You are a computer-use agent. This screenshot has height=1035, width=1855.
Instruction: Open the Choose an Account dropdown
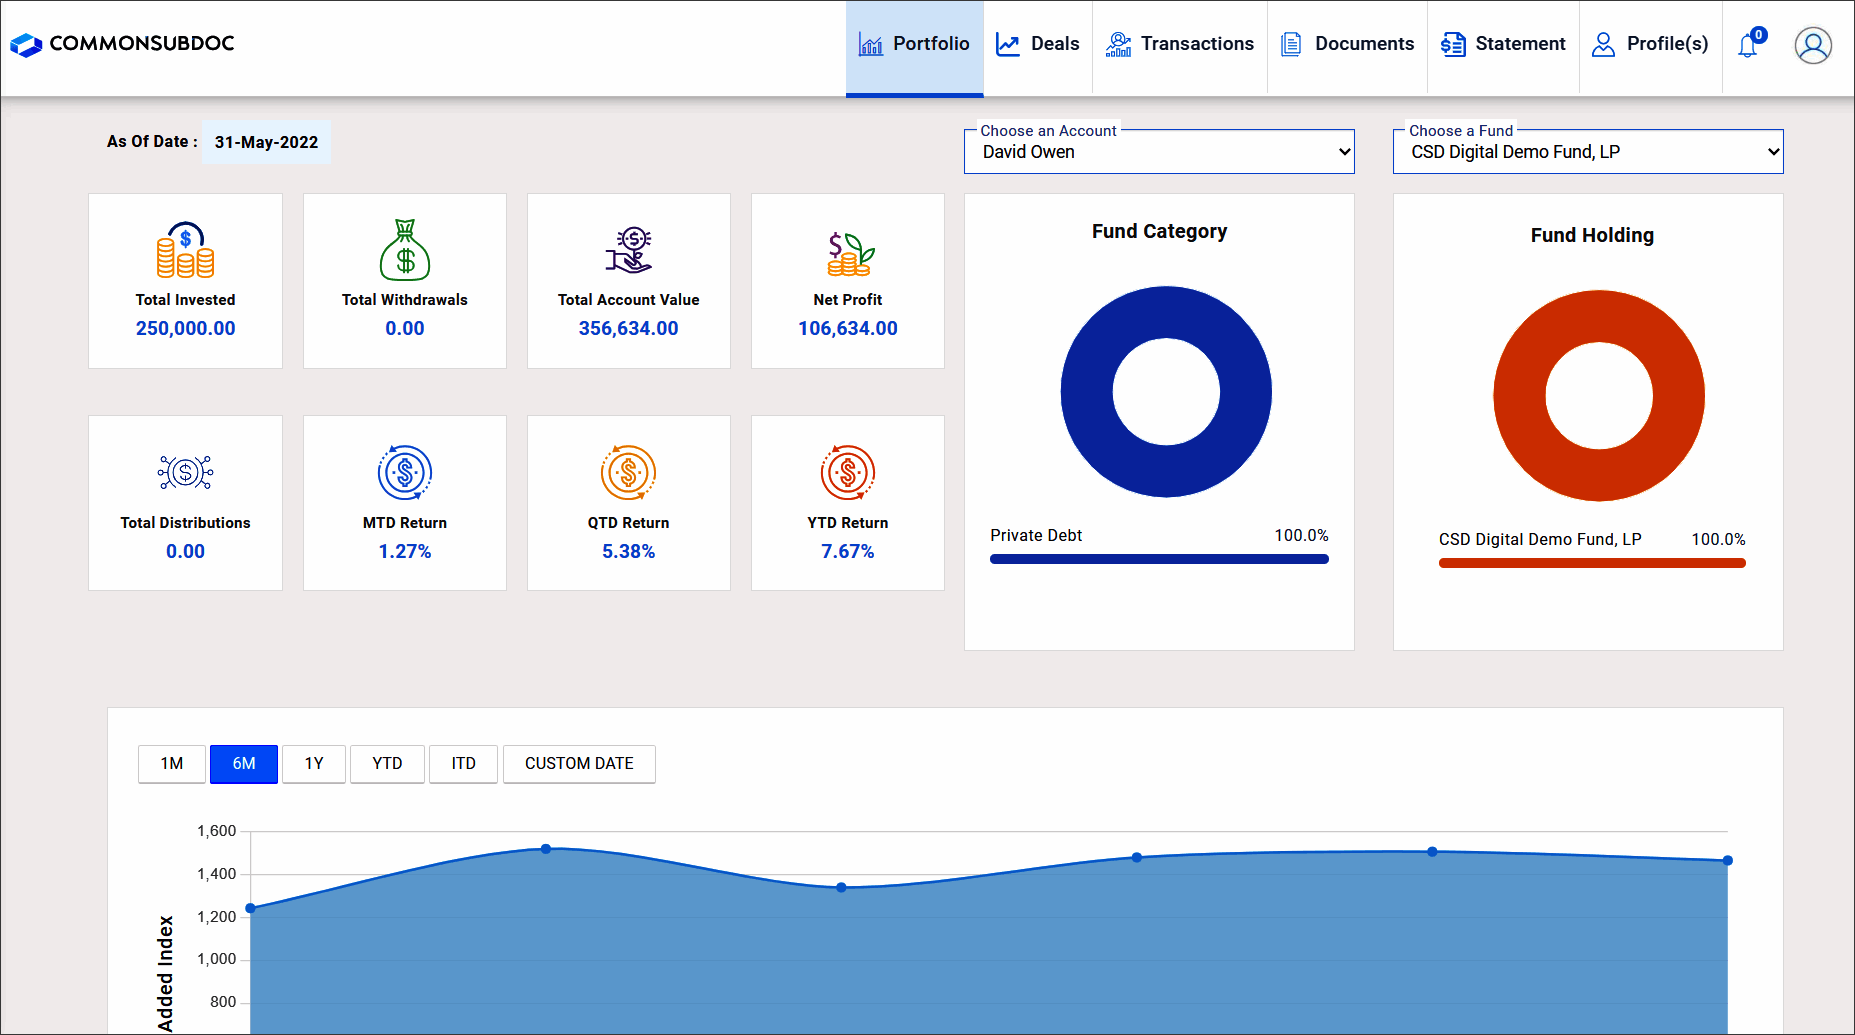coord(1159,152)
